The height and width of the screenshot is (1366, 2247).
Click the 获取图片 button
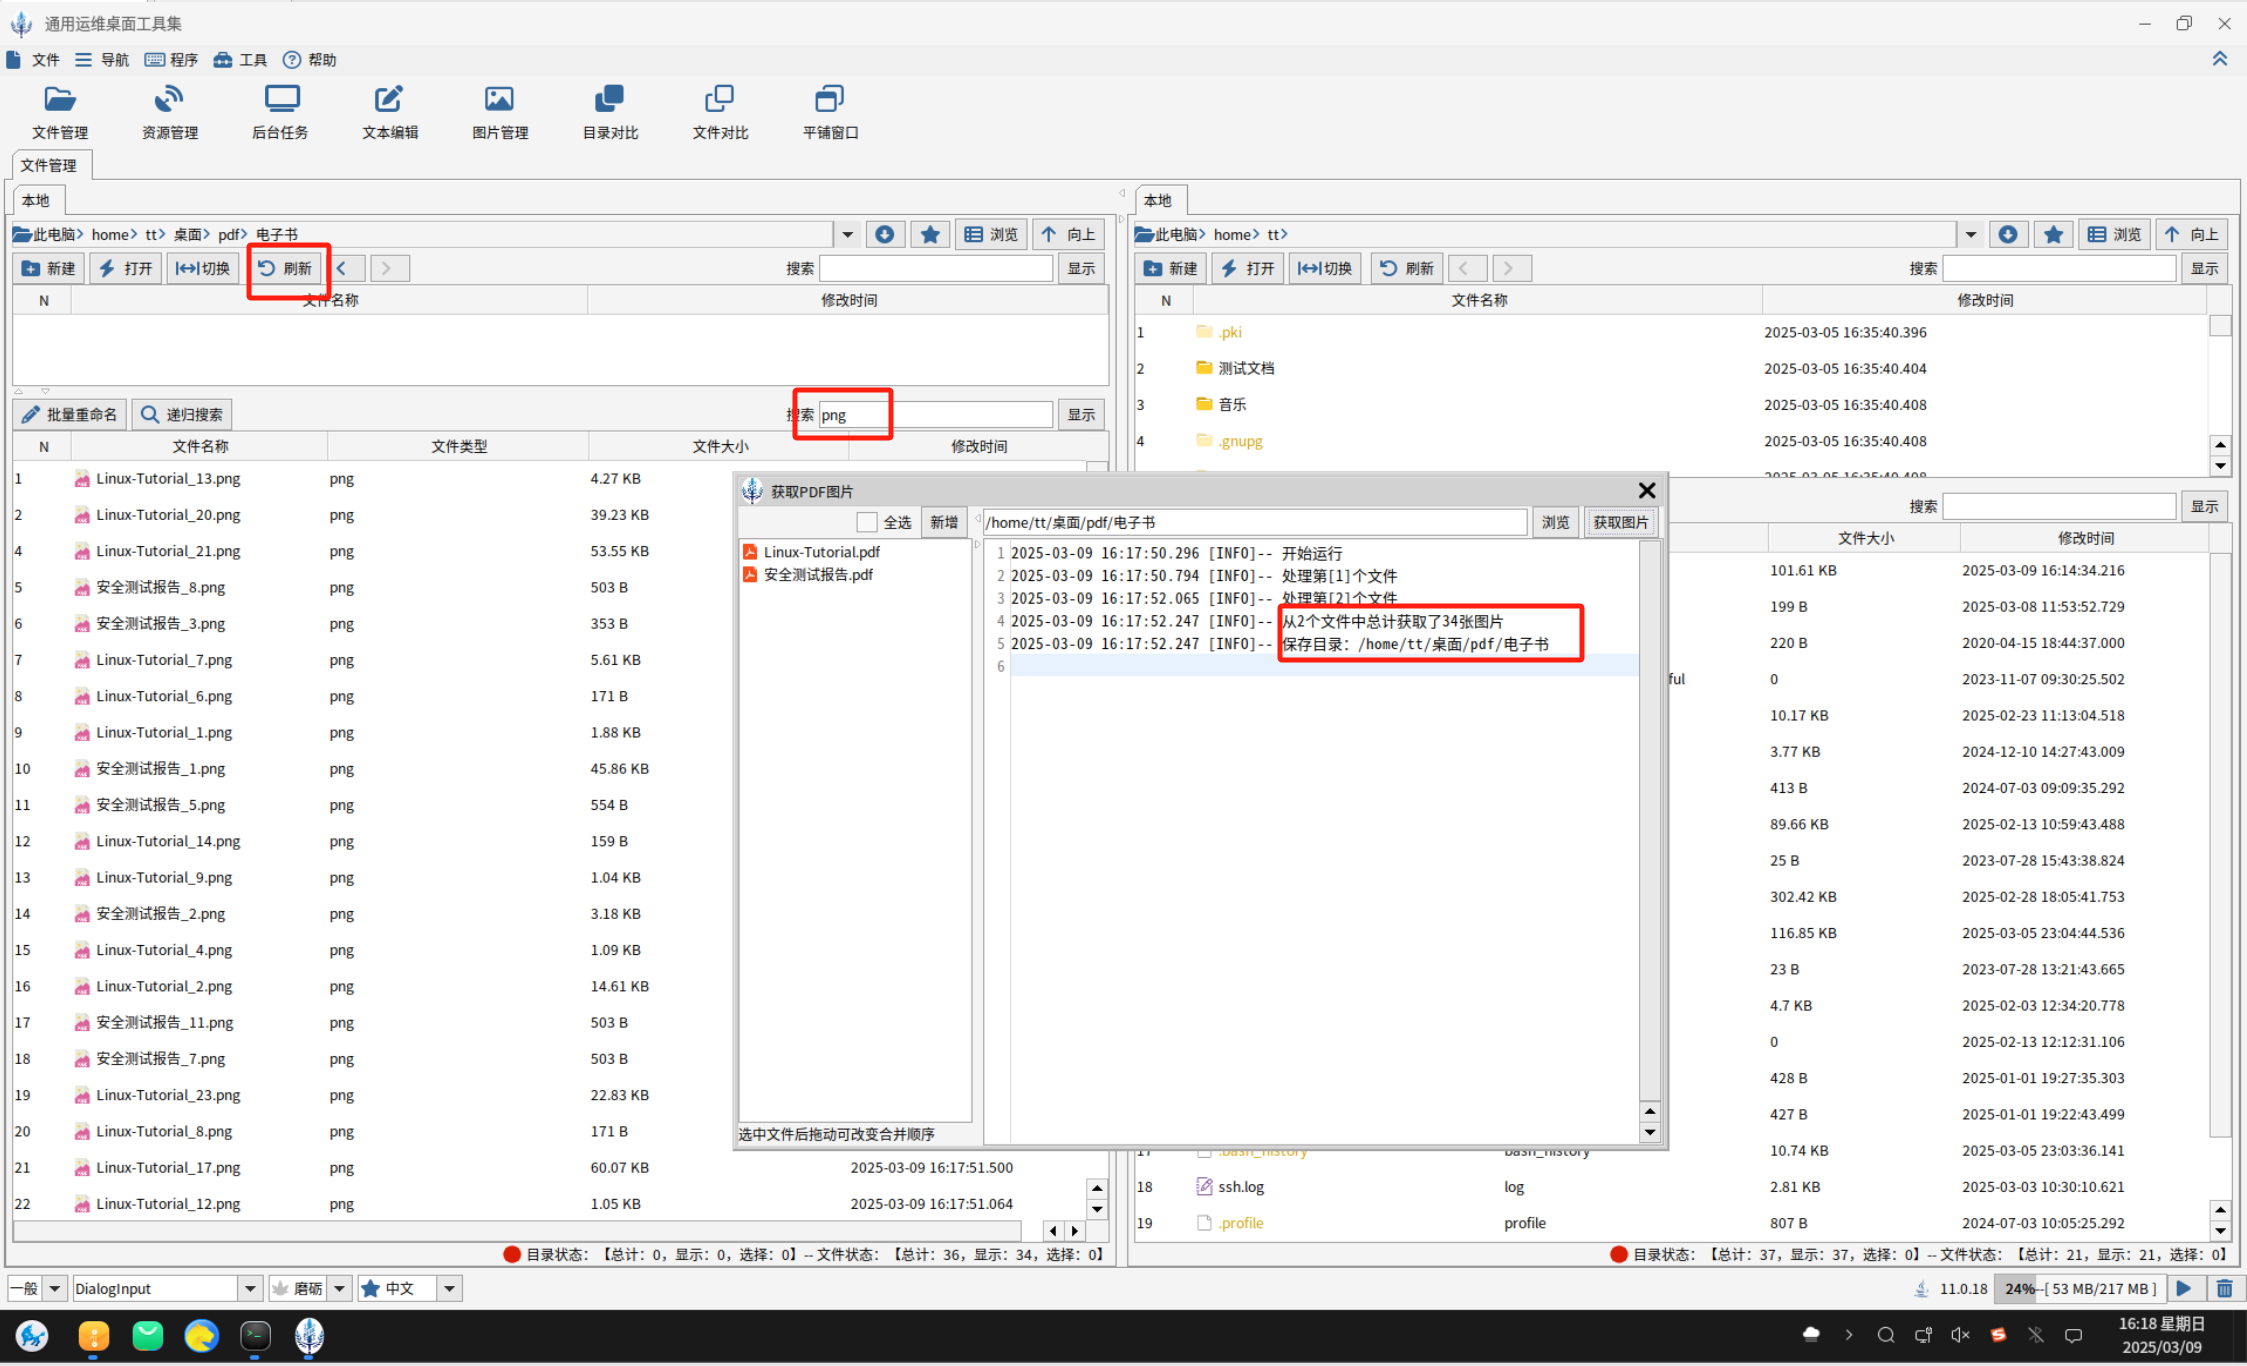point(1620,522)
